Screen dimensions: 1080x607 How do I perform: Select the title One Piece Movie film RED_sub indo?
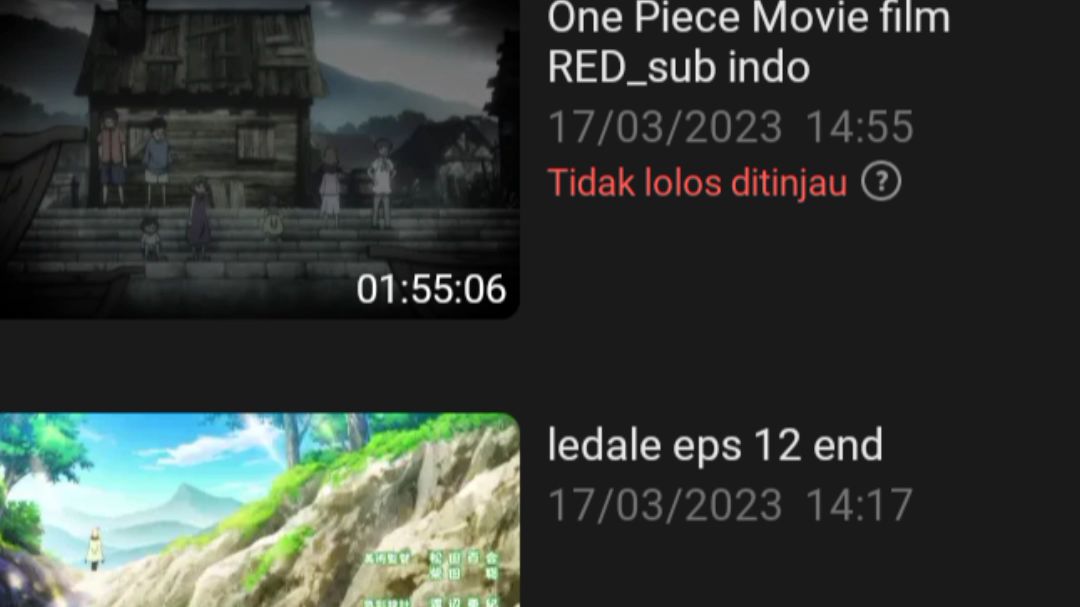[749, 42]
